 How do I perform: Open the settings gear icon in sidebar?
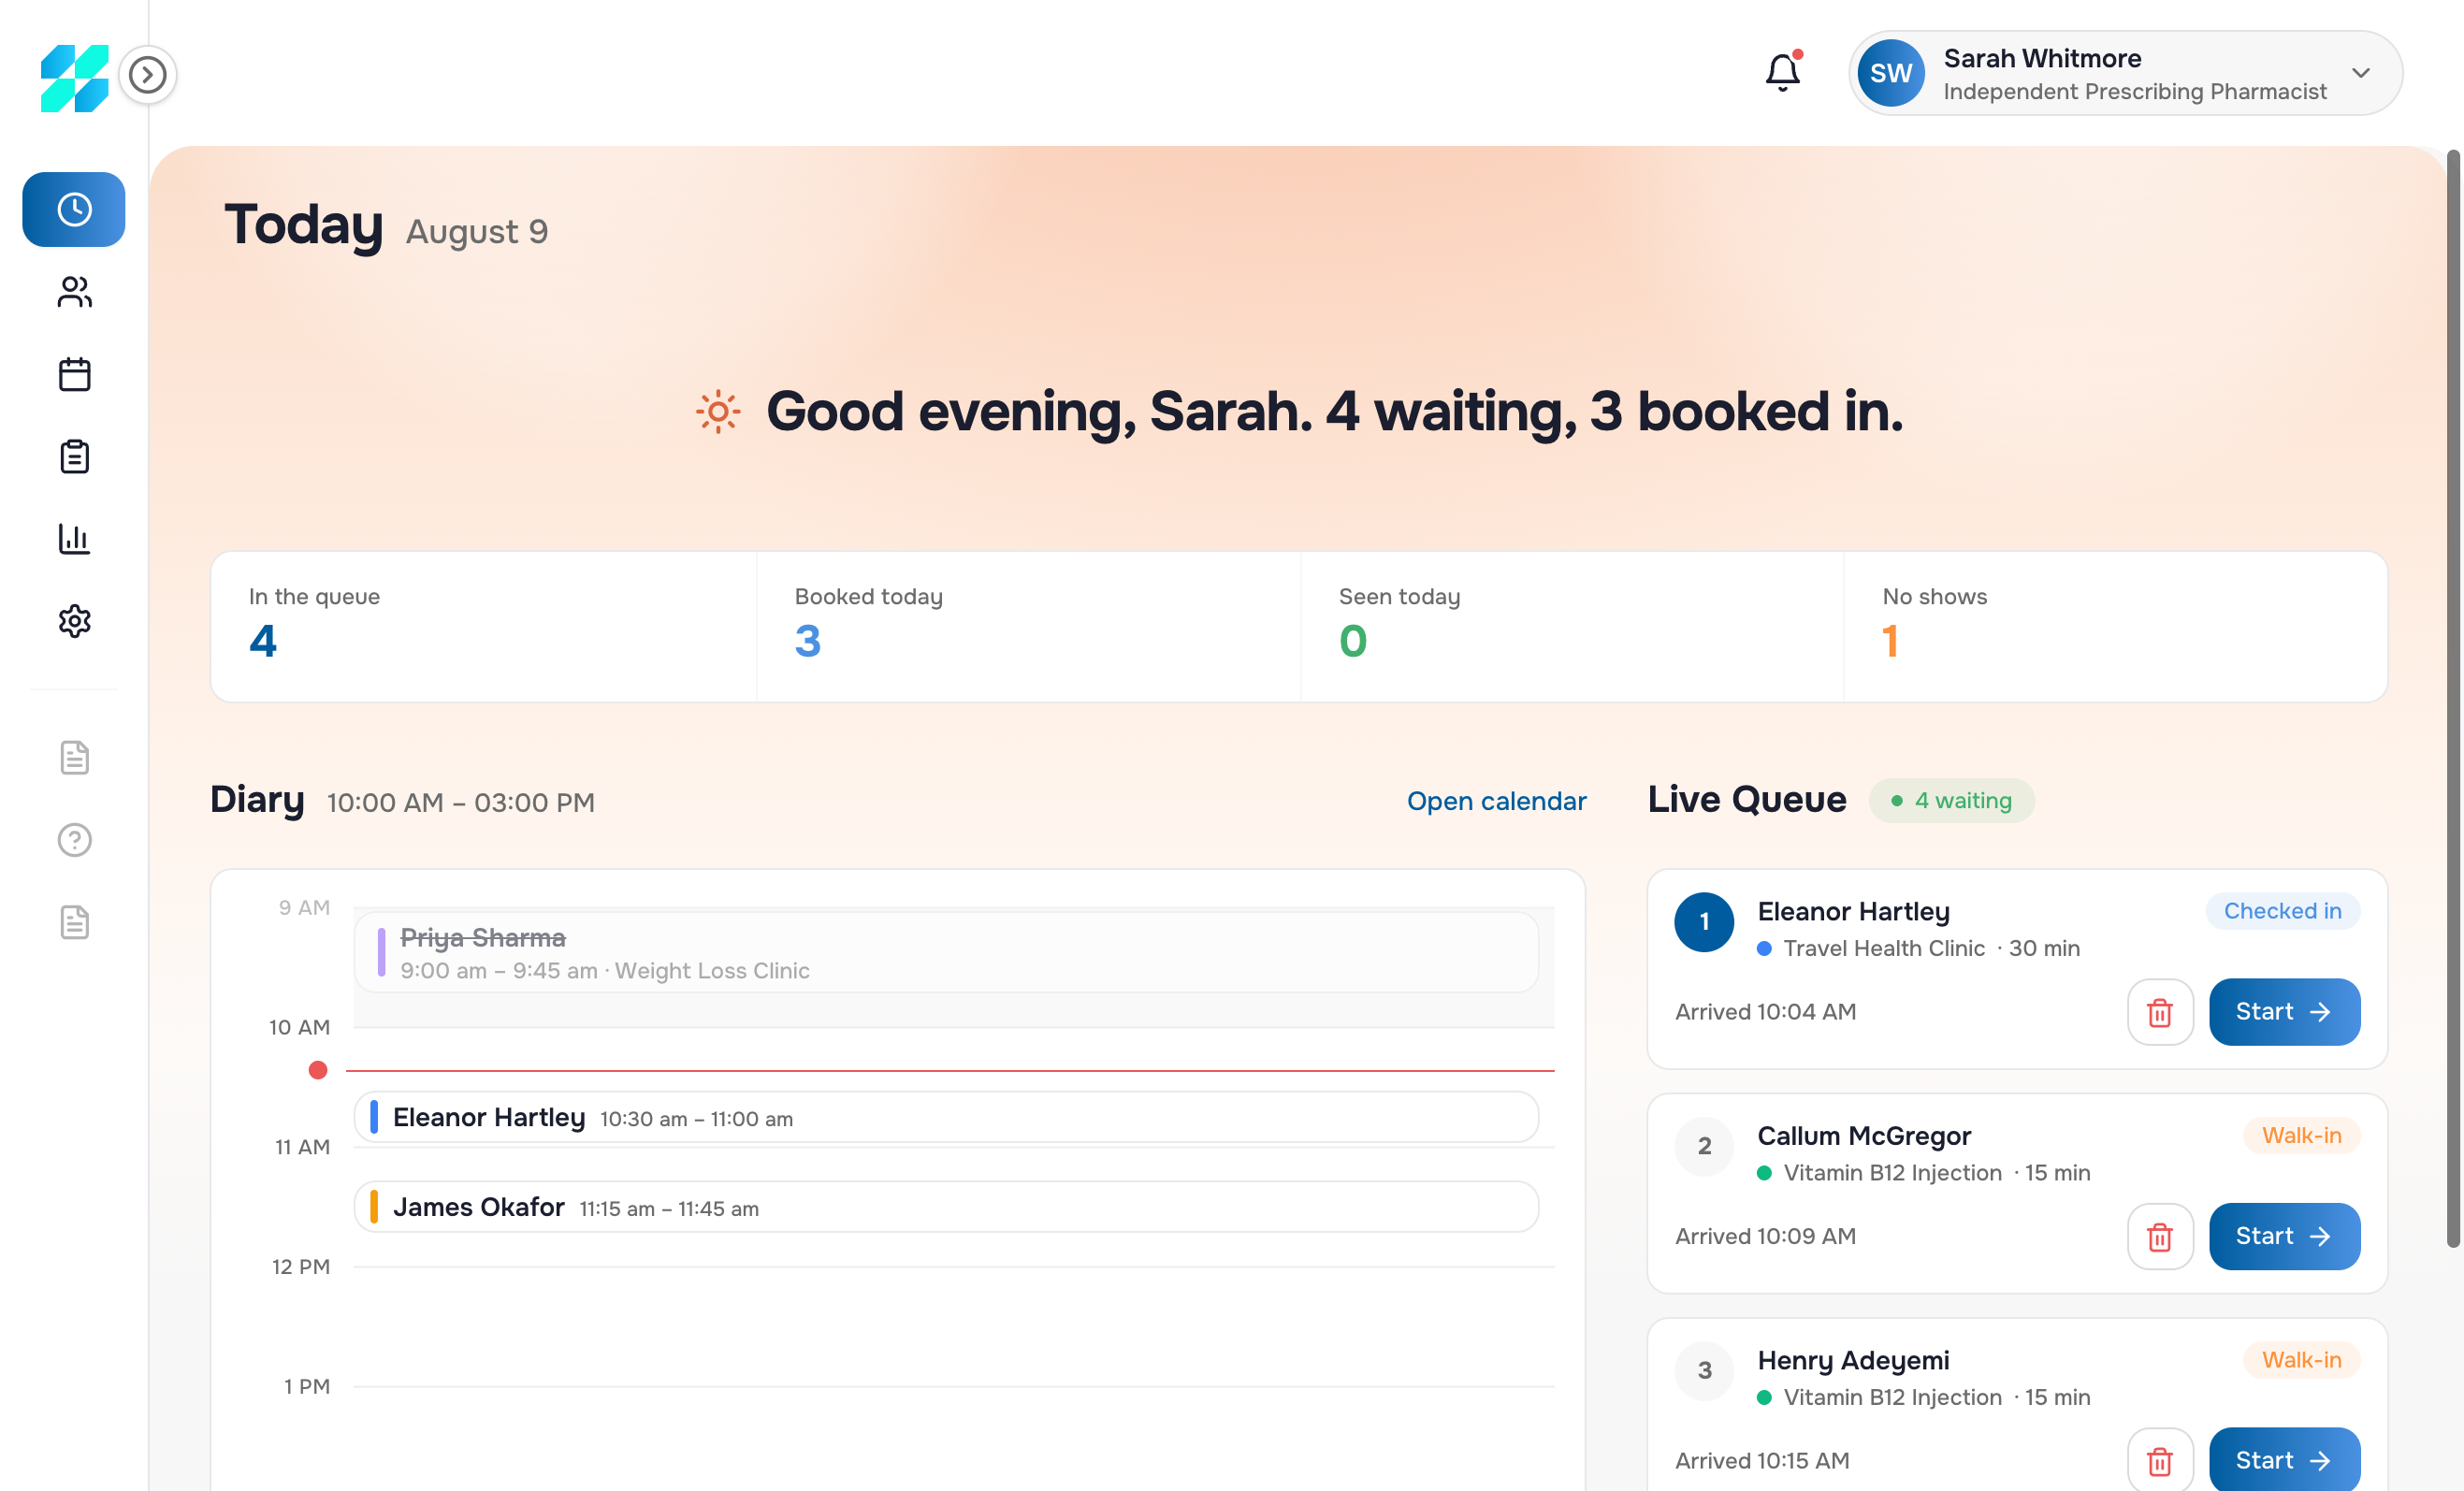(74, 621)
